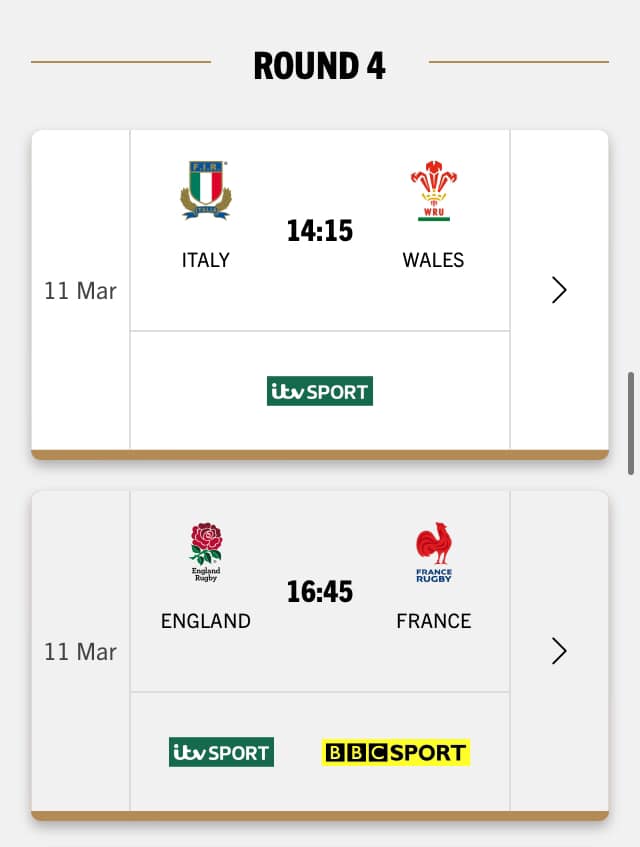The width and height of the screenshot is (640, 847).
Task: Click the FRANCE team name
Action: [x=434, y=621]
